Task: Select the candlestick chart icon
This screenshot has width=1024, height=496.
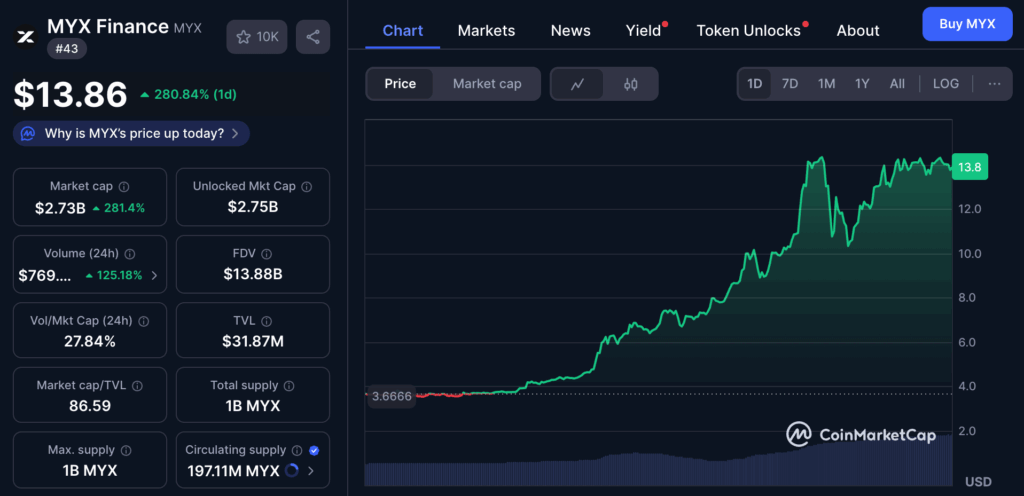Action: (630, 84)
